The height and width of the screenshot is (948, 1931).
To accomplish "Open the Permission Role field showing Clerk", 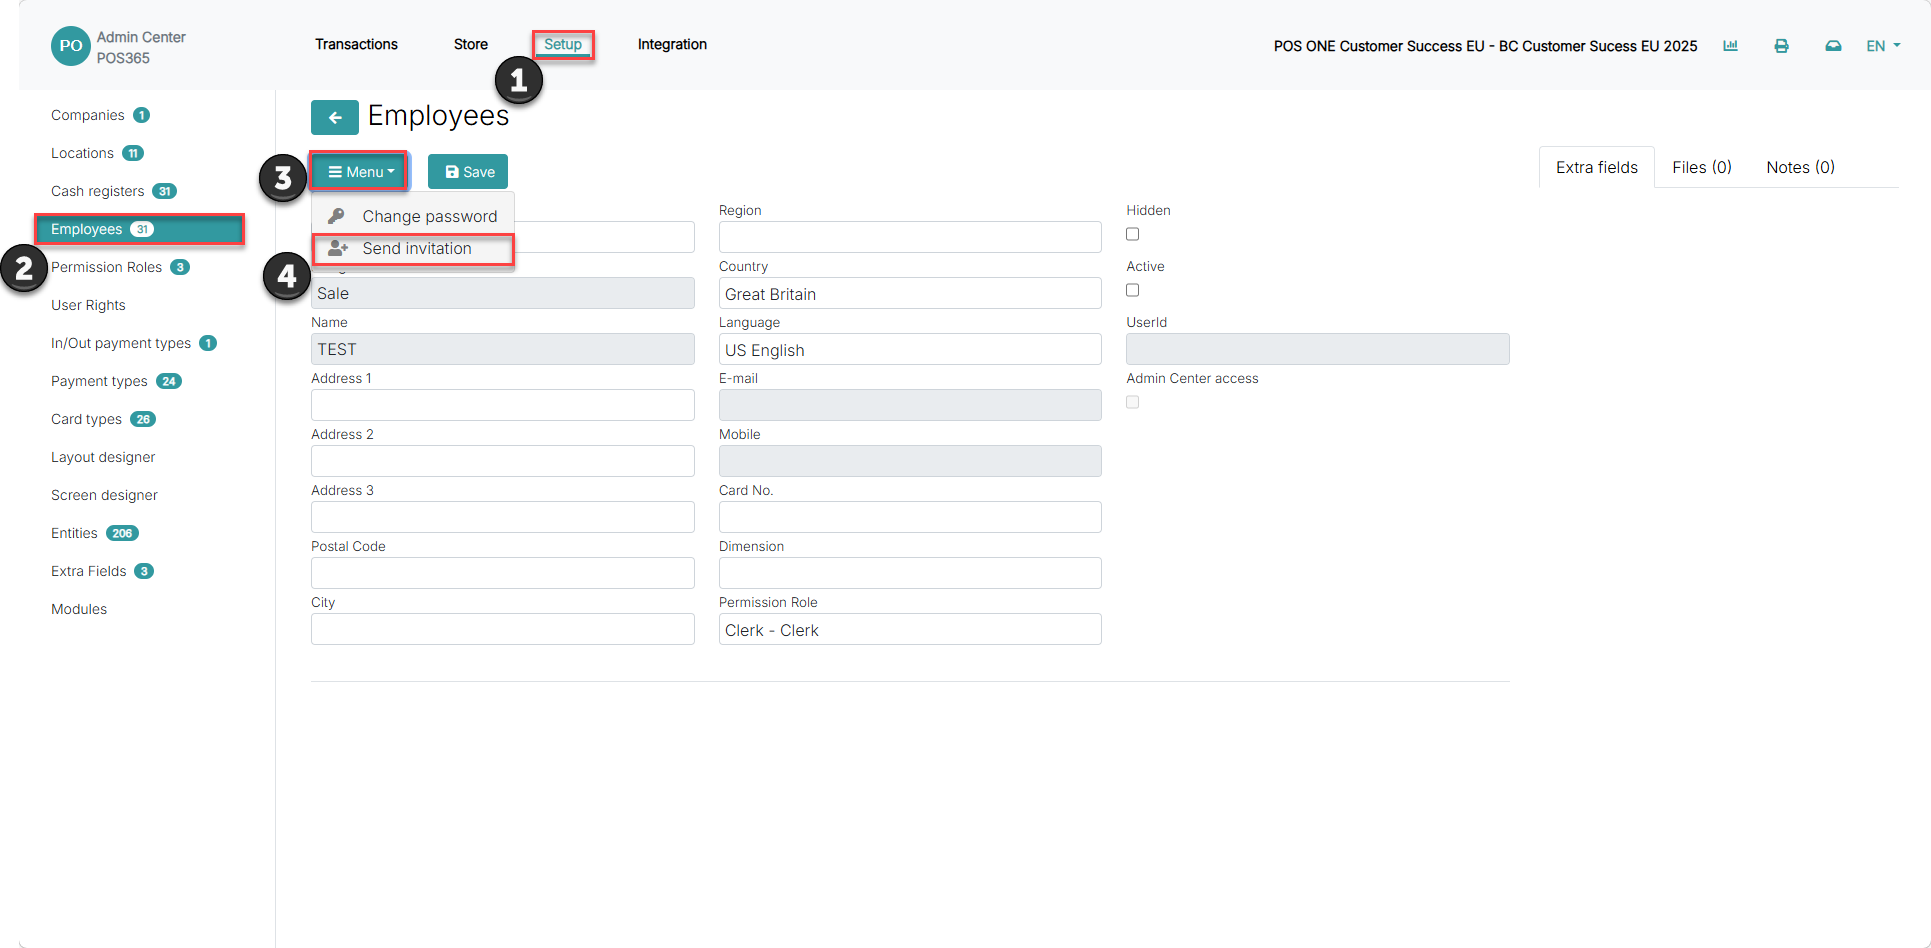I will click(x=910, y=630).
